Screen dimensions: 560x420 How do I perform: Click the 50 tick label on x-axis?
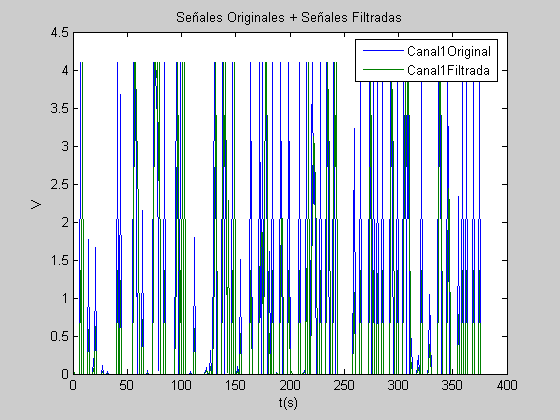(127, 385)
